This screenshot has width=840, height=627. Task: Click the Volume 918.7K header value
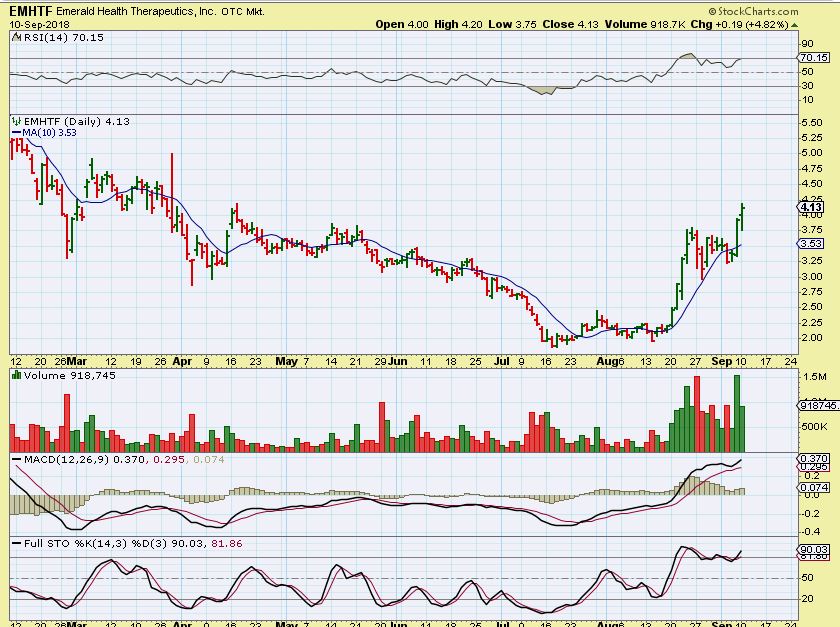point(645,24)
